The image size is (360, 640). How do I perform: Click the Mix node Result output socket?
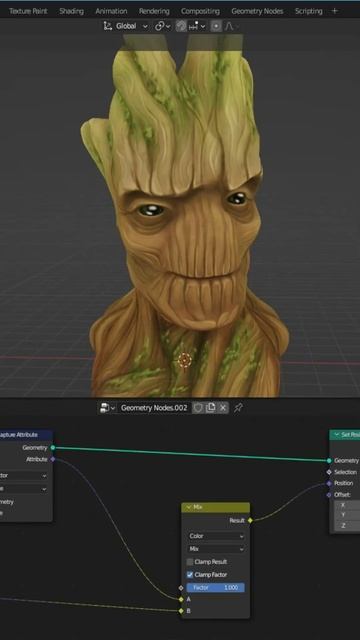[250, 520]
